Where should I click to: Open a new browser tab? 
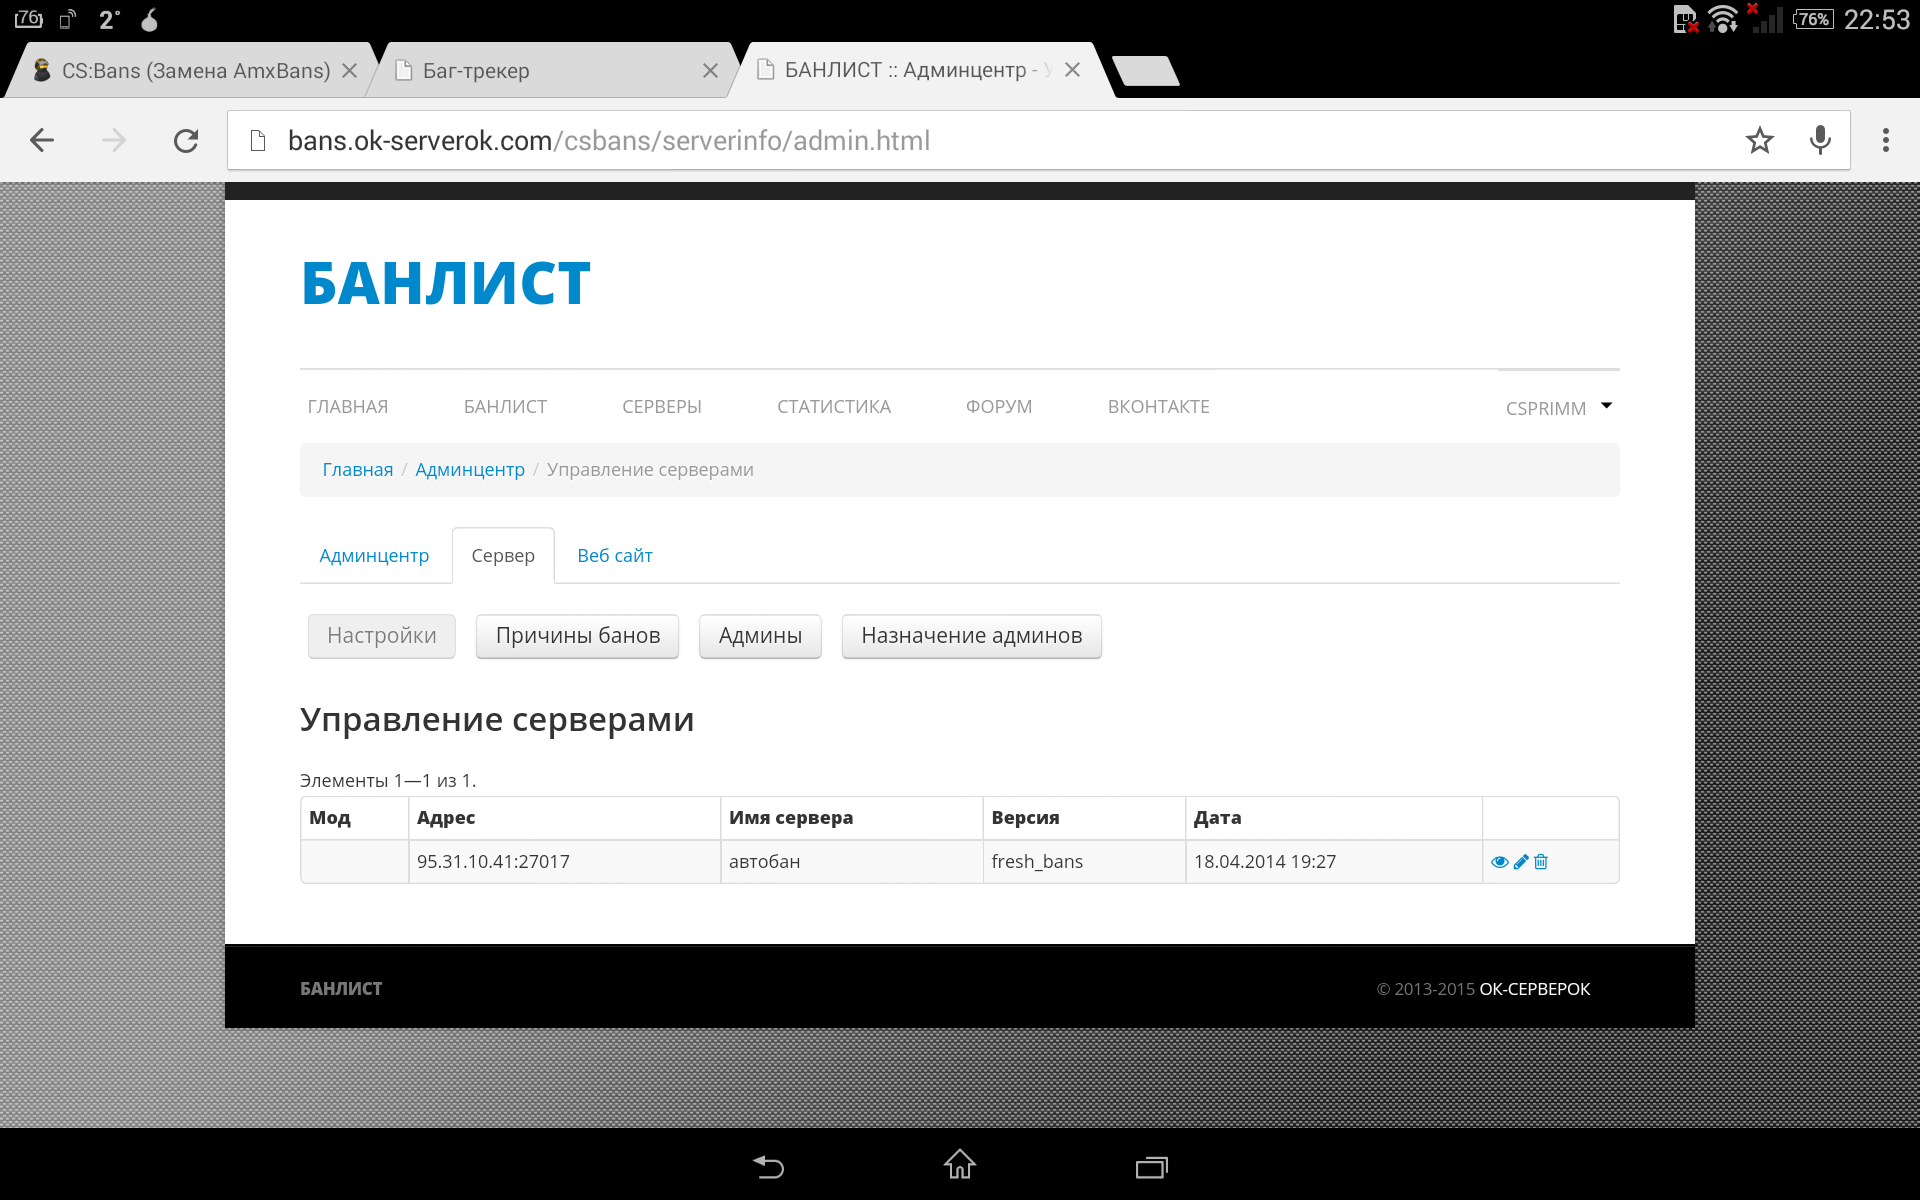tap(1146, 71)
